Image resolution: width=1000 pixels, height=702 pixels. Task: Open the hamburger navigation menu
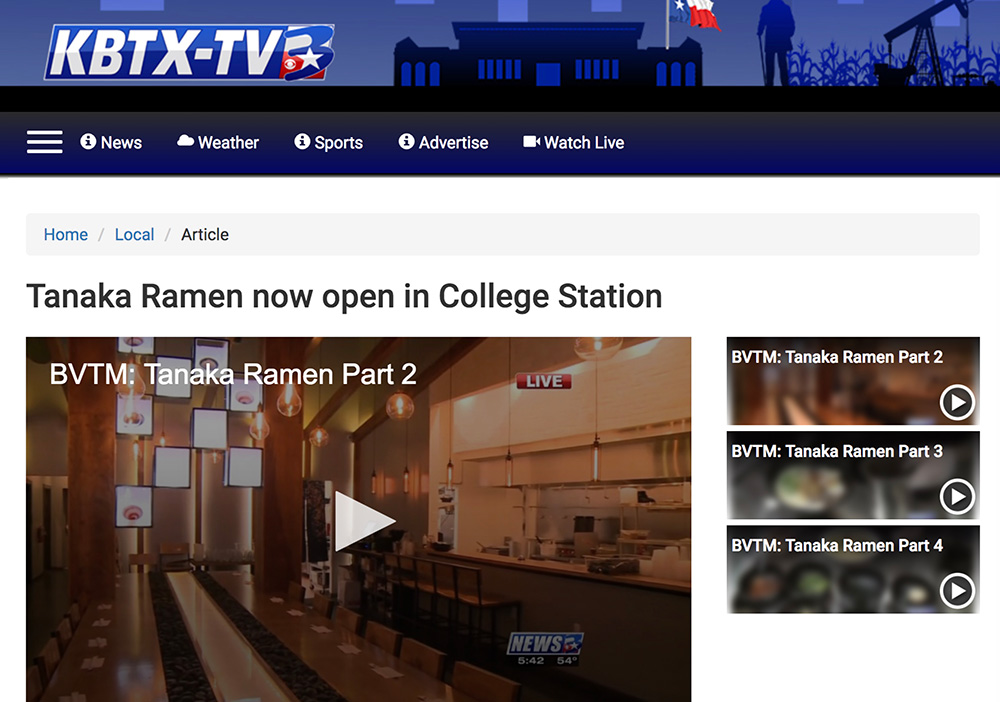click(44, 142)
